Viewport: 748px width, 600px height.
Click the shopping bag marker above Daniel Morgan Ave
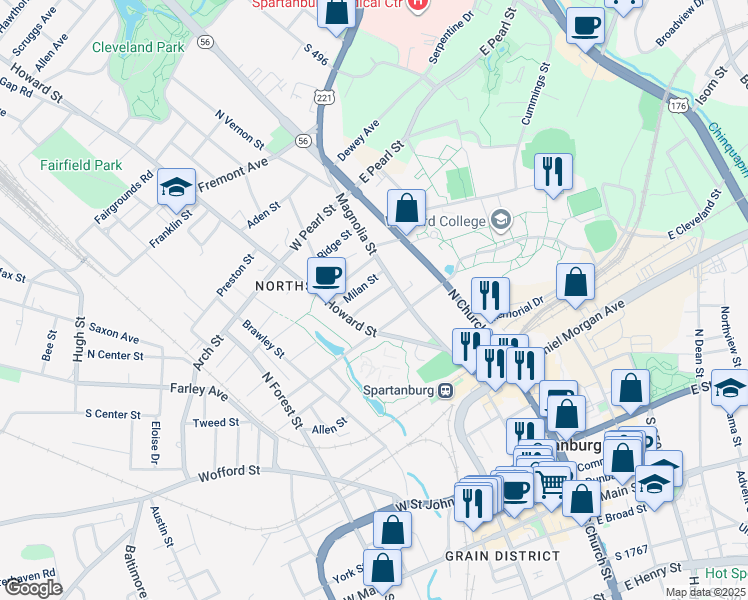(575, 283)
